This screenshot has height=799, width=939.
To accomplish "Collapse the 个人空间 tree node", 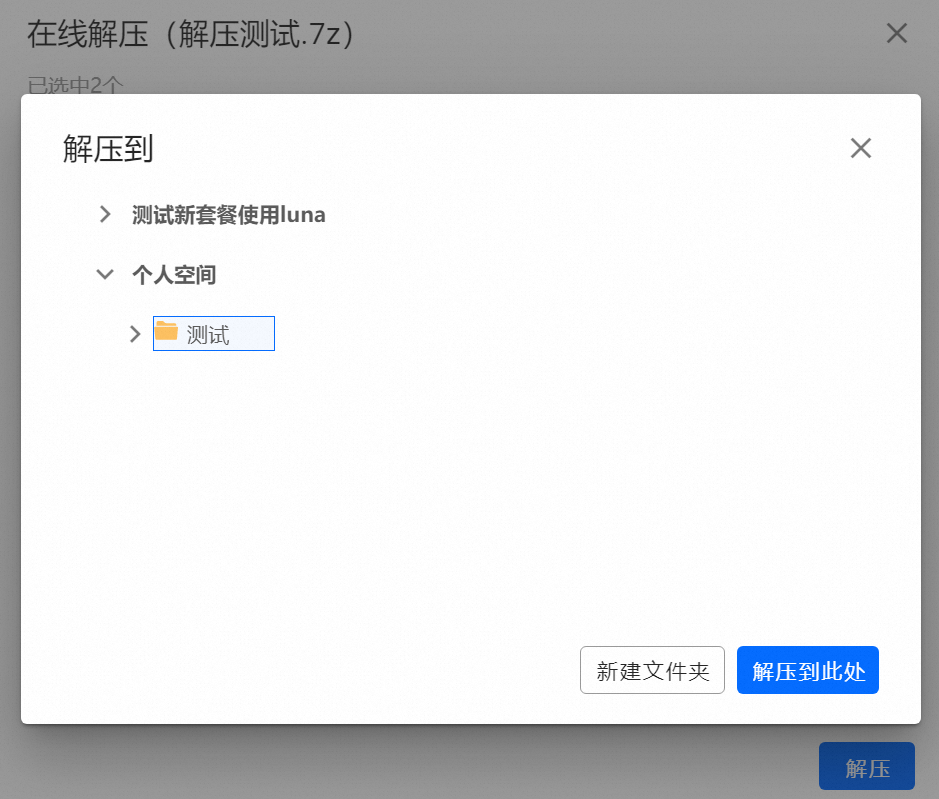I will [105, 274].
